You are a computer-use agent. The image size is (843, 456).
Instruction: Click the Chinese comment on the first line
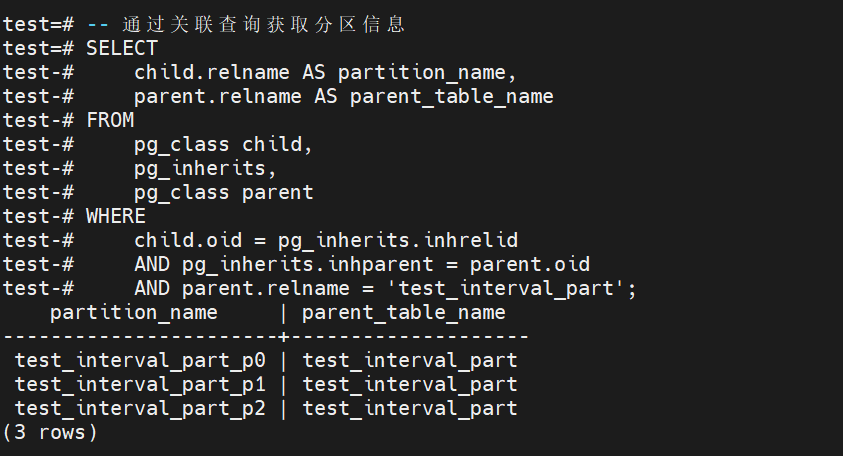point(263,24)
